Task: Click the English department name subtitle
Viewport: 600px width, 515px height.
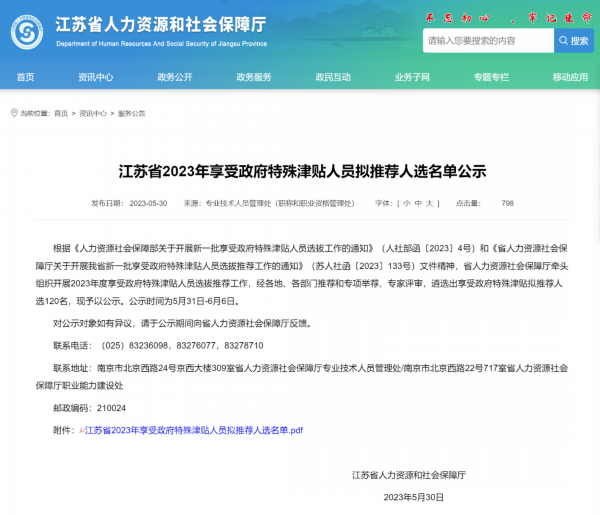Action: tap(161, 44)
